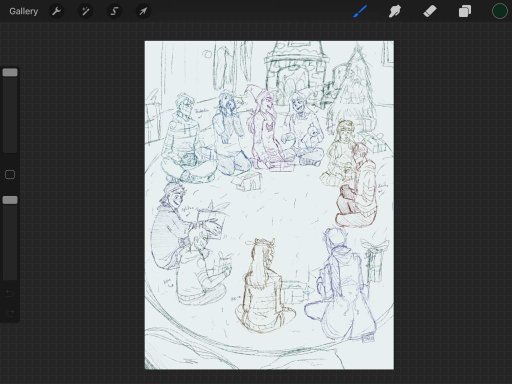Tap the undo arrow in the sidebar
This screenshot has height=384, width=512.
pos(10,293)
